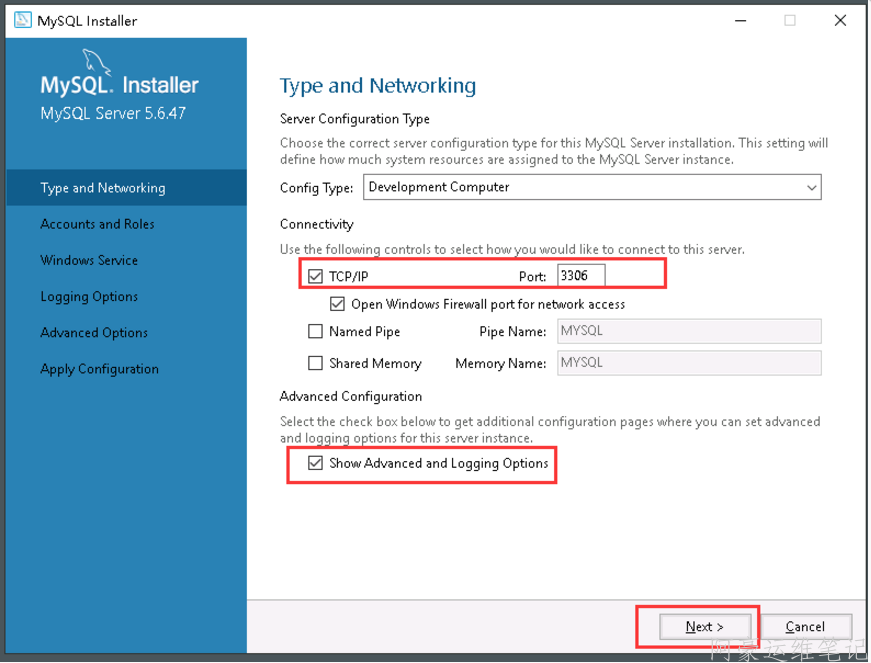Toggle the TCP/IP checkbox
871x663 pixels.
click(316, 276)
